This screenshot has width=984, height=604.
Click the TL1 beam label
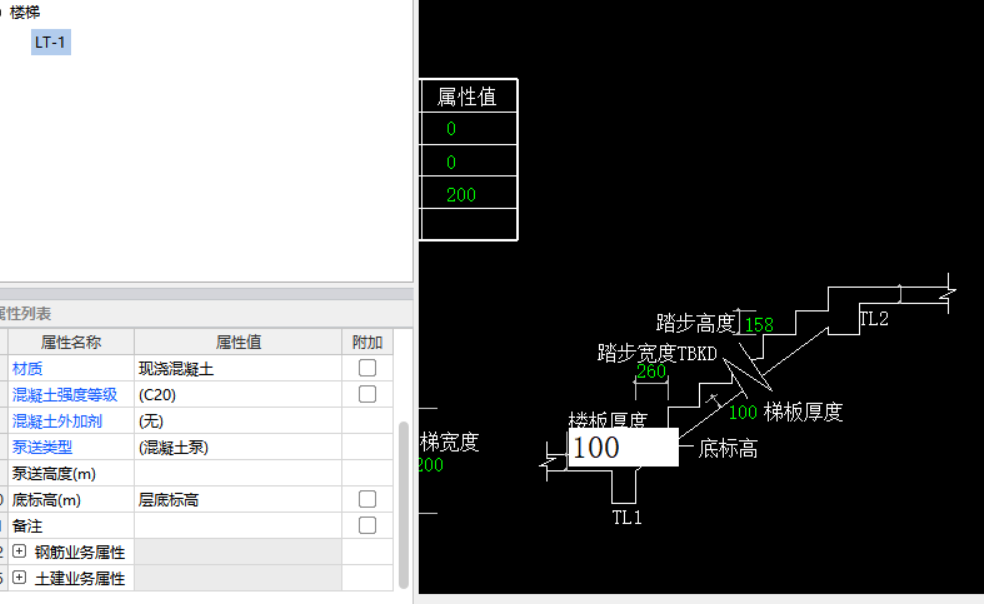627,518
